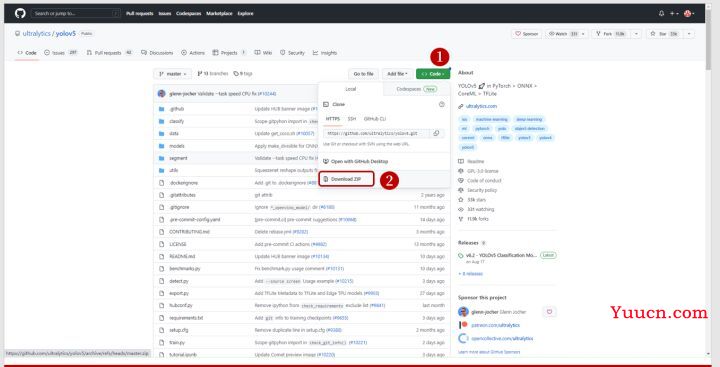Open the data folder
The height and width of the screenshot is (367, 720).
coord(174,134)
